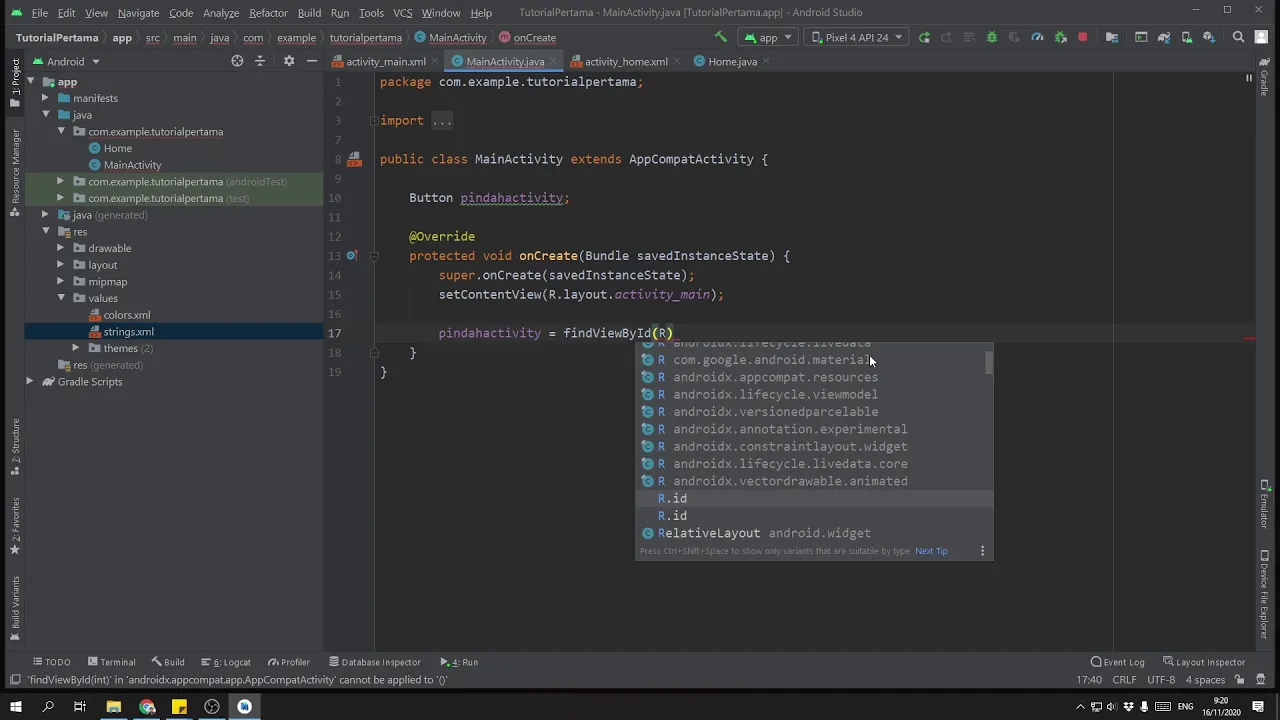
Task: Click the green Run app icon
Action: coord(924,37)
